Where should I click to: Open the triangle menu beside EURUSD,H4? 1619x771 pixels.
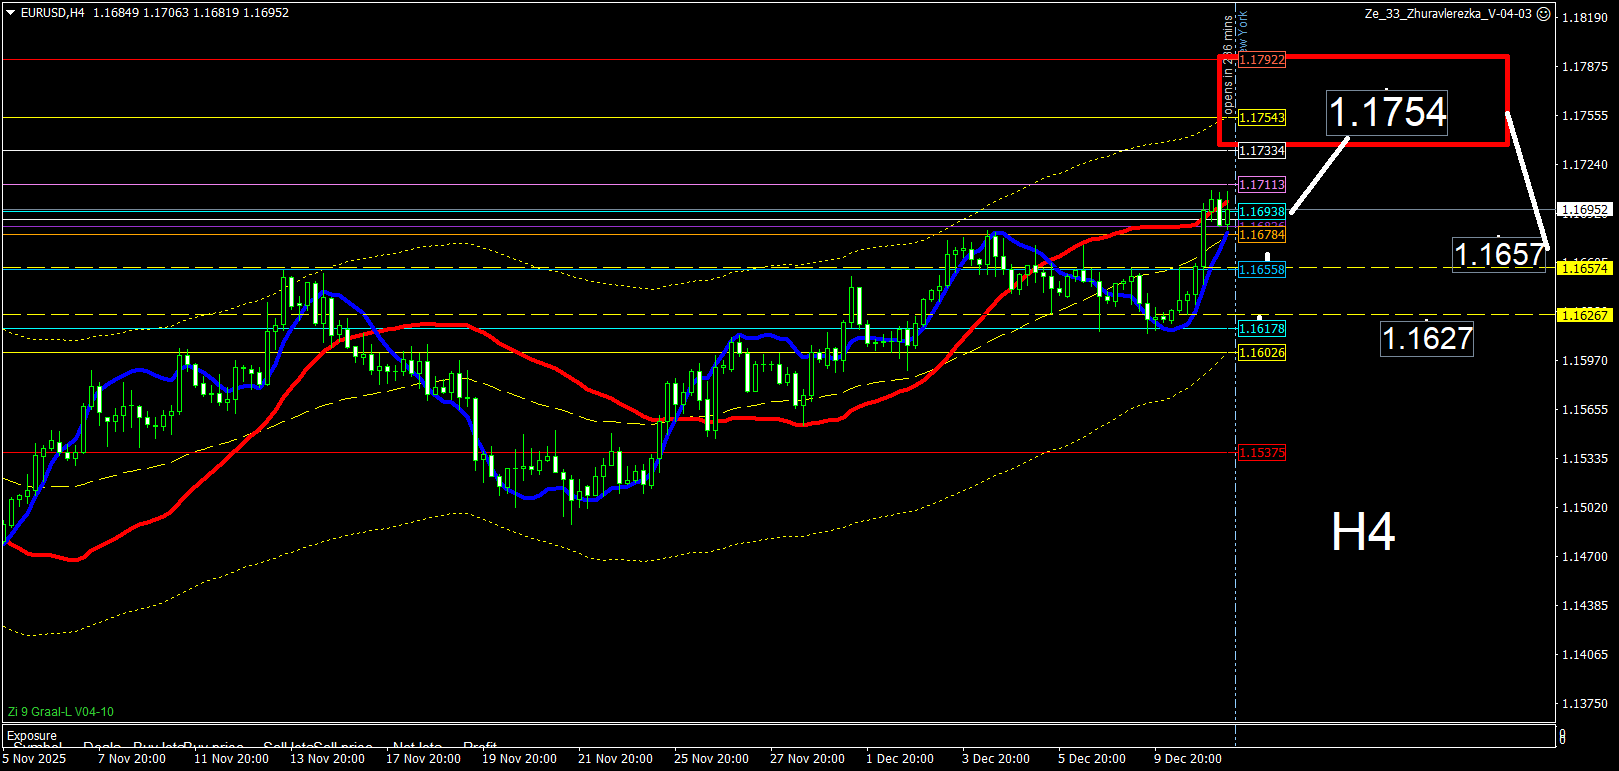[11, 13]
